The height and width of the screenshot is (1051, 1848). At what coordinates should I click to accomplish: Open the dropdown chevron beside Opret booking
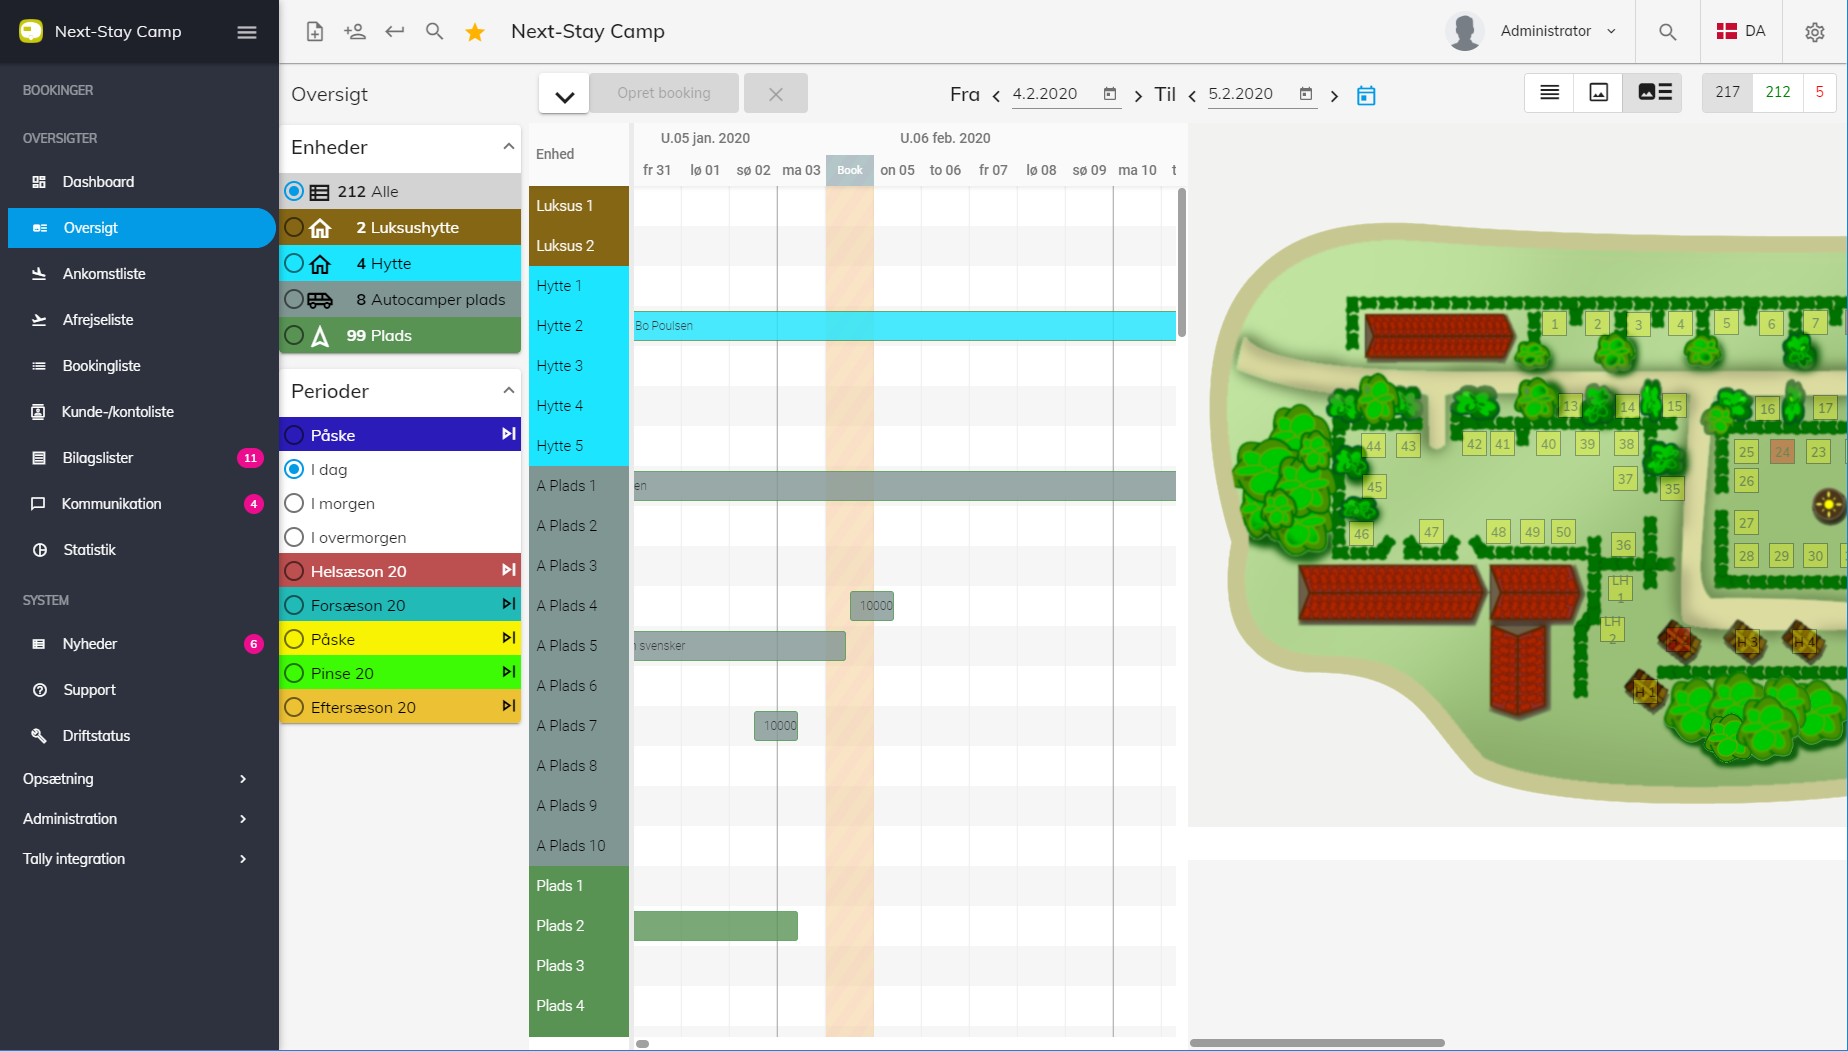(x=564, y=95)
